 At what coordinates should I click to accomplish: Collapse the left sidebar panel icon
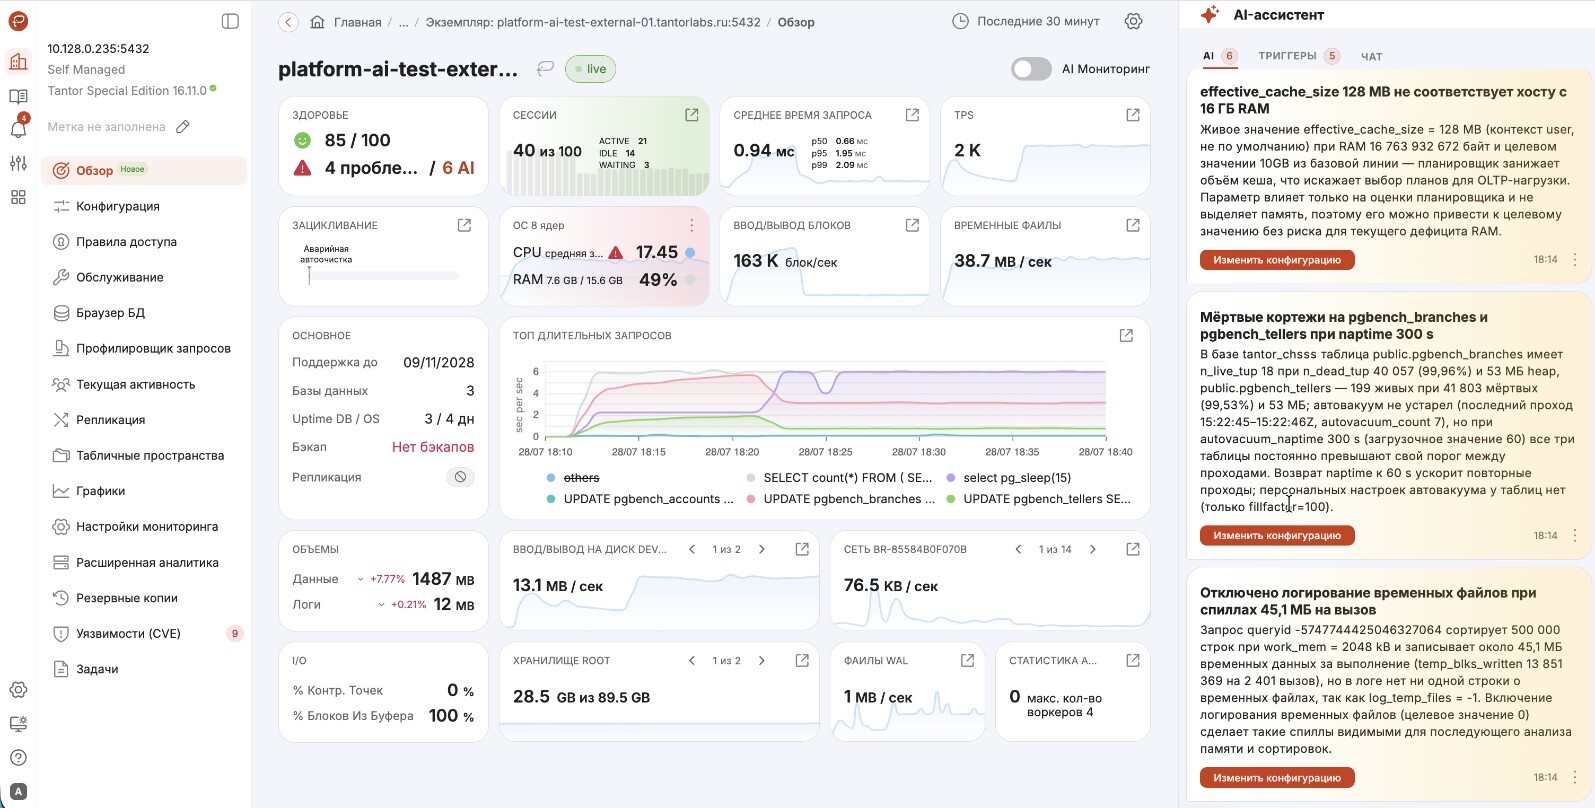click(230, 21)
